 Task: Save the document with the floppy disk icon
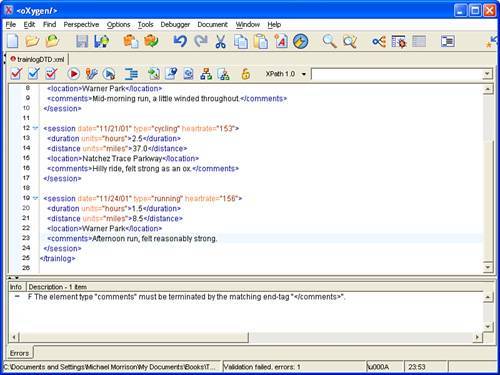coord(82,41)
